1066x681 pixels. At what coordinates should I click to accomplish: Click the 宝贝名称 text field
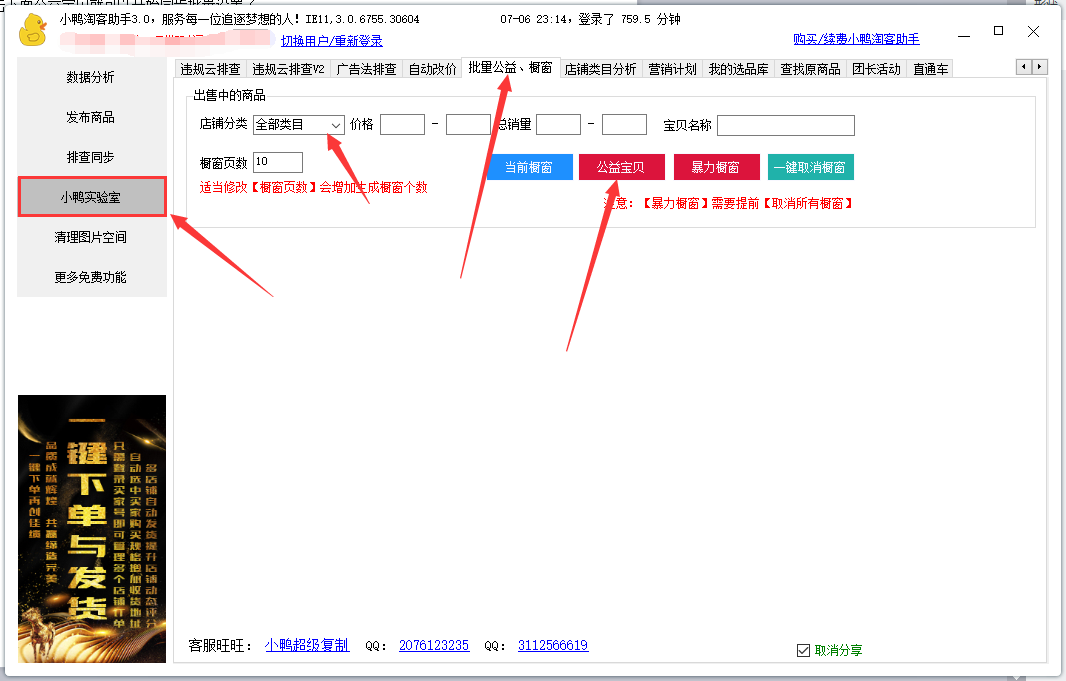click(786, 125)
